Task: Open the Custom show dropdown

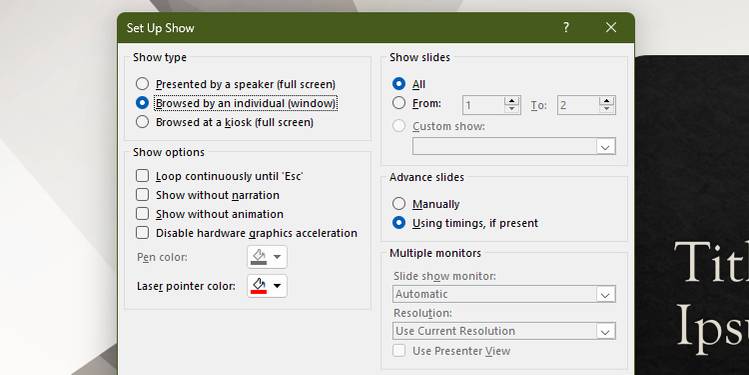Action: 514,146
